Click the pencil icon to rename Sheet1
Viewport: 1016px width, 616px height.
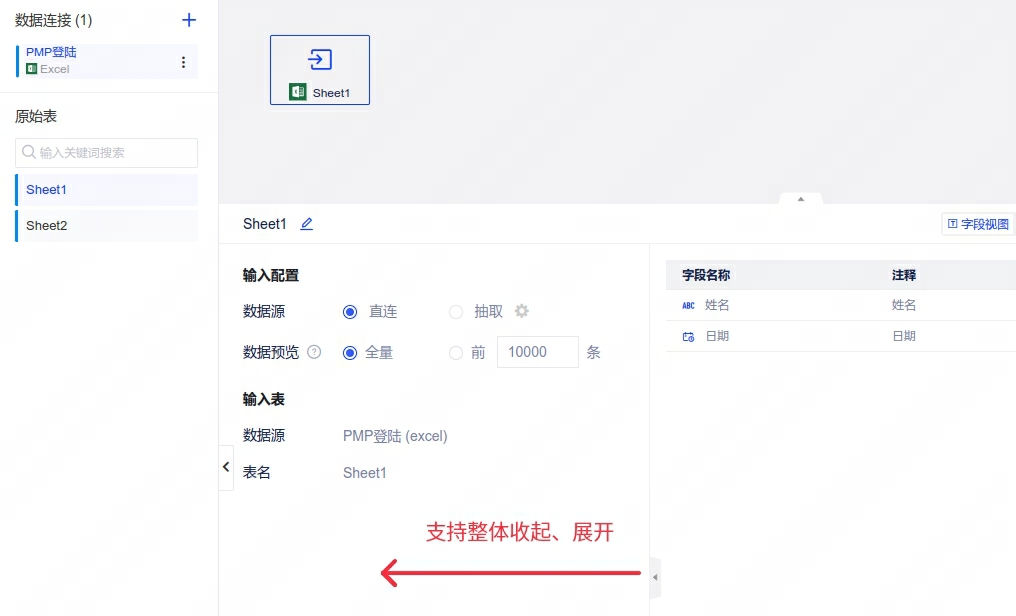pos(307,224)
